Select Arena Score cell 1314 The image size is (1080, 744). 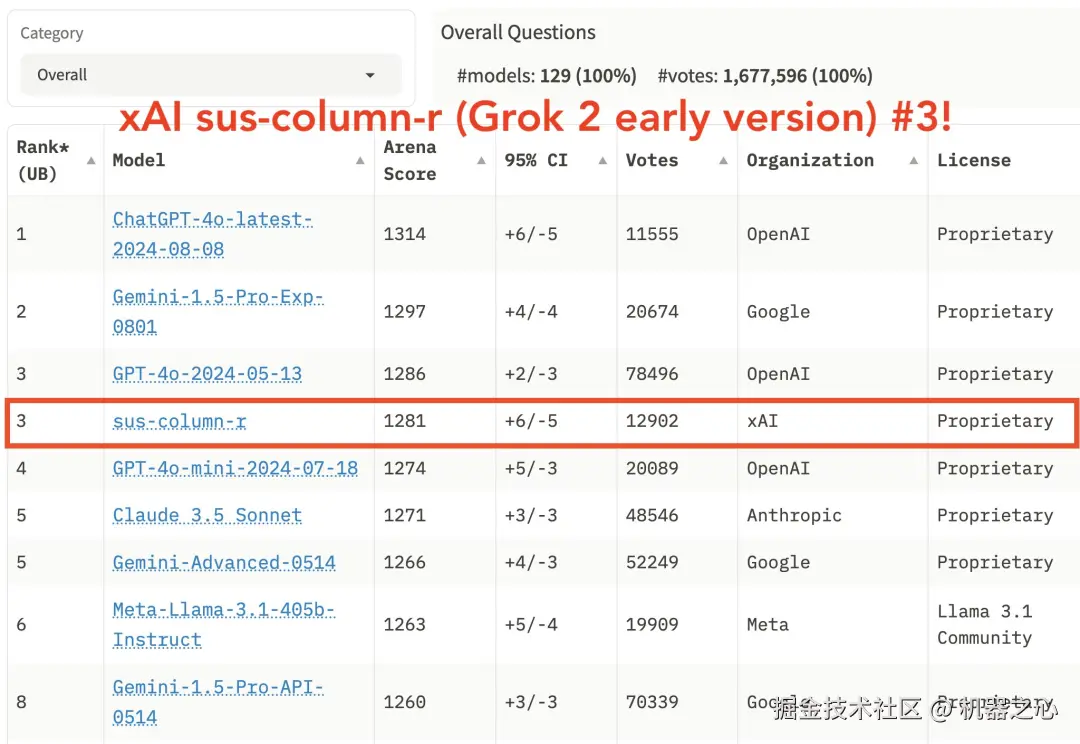pyautogui.click(x=404, y=234)
